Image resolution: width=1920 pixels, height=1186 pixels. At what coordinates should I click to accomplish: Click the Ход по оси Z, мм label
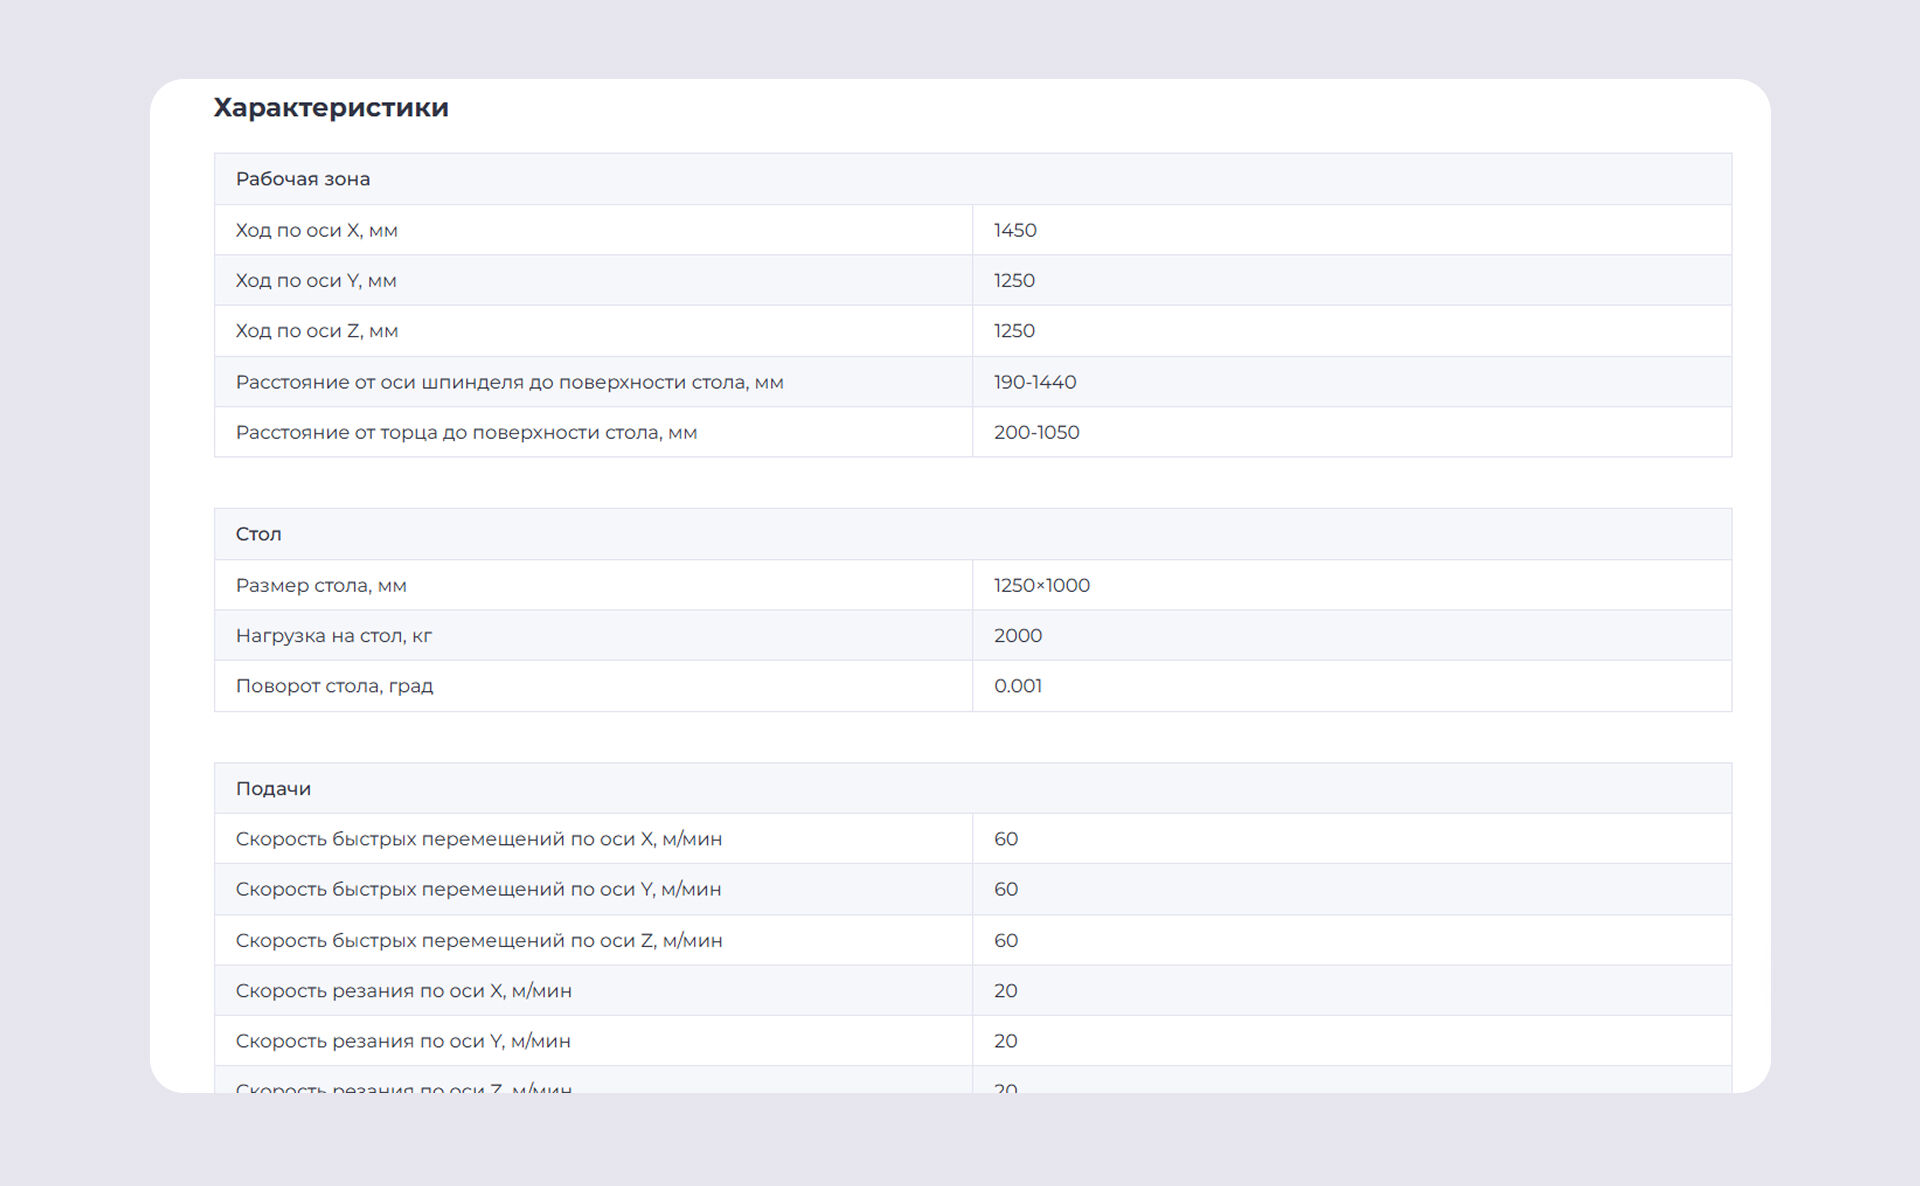coord(316,331)
